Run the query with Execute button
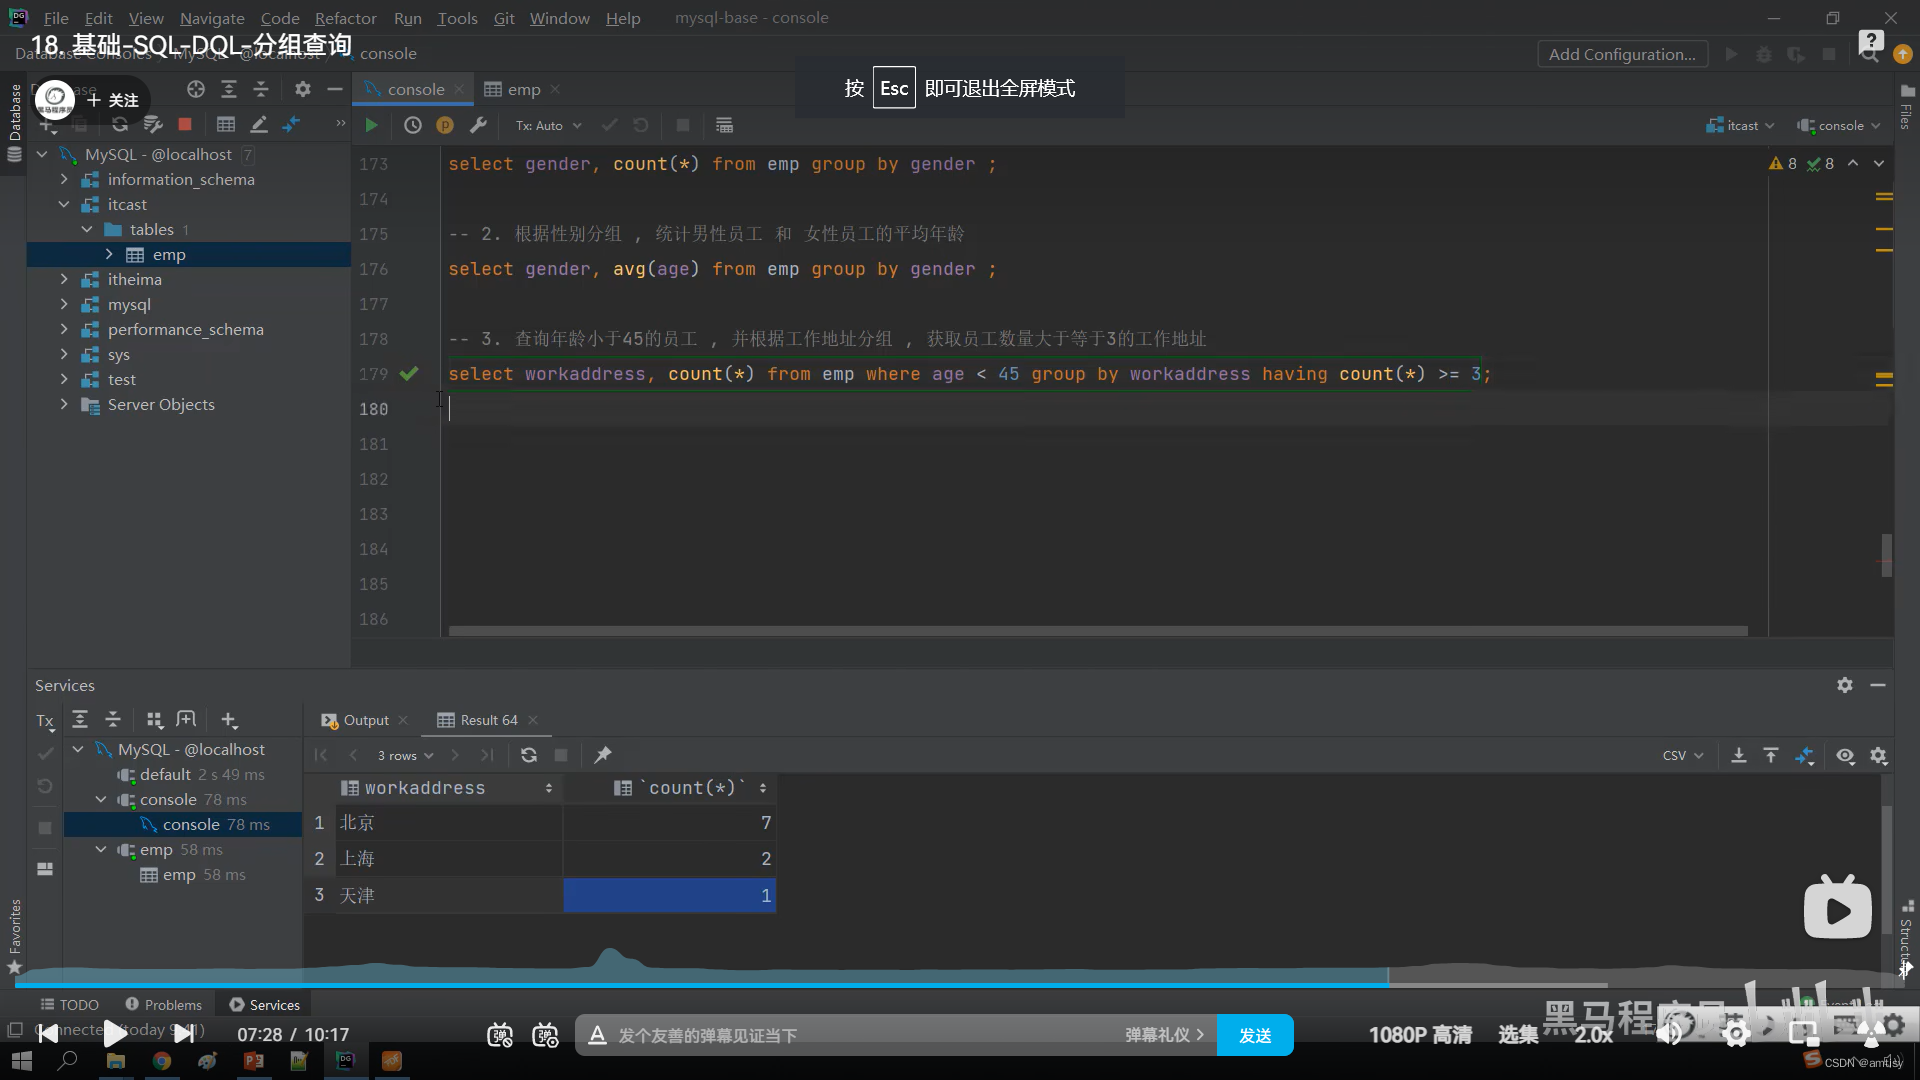Viewport: 1920px width, 1080px height. pyautogui.click(x=371, y=125)
